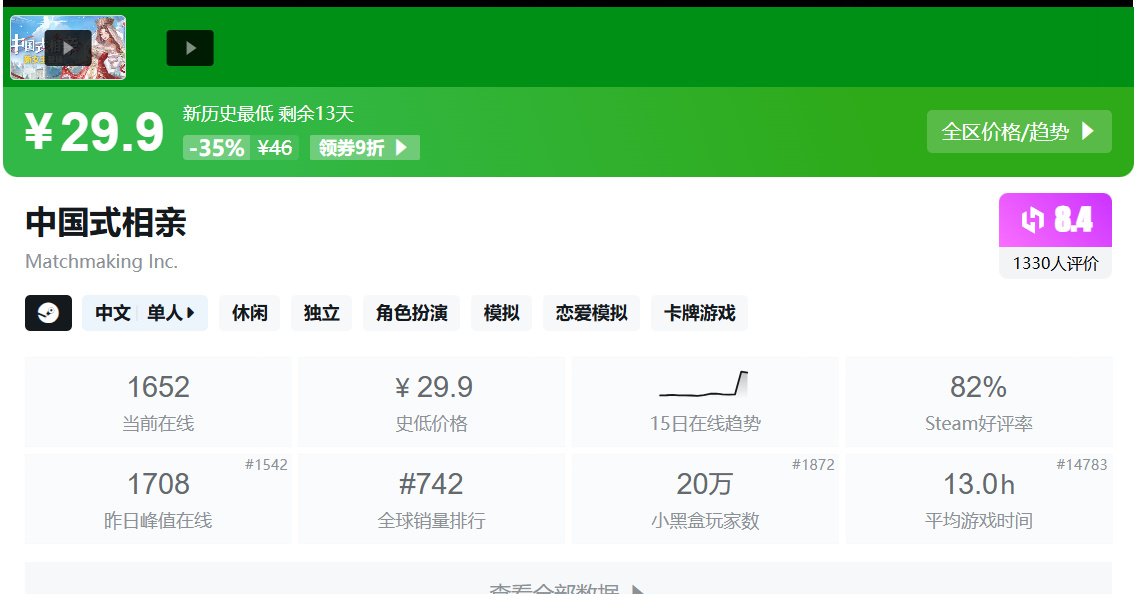Select the 独立 tag
This screenshot has width=1137, height=594.
coord(321,313)
